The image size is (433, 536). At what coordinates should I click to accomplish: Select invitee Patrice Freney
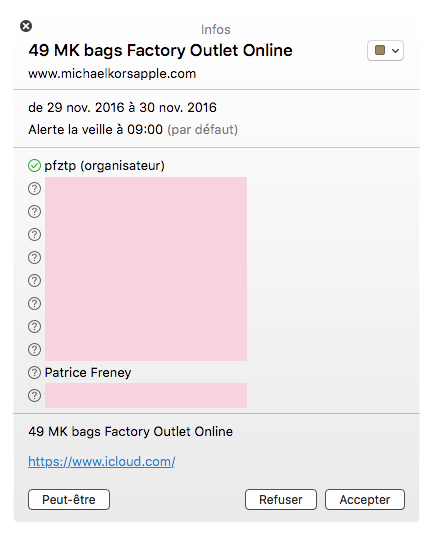(x=88, y=373)
